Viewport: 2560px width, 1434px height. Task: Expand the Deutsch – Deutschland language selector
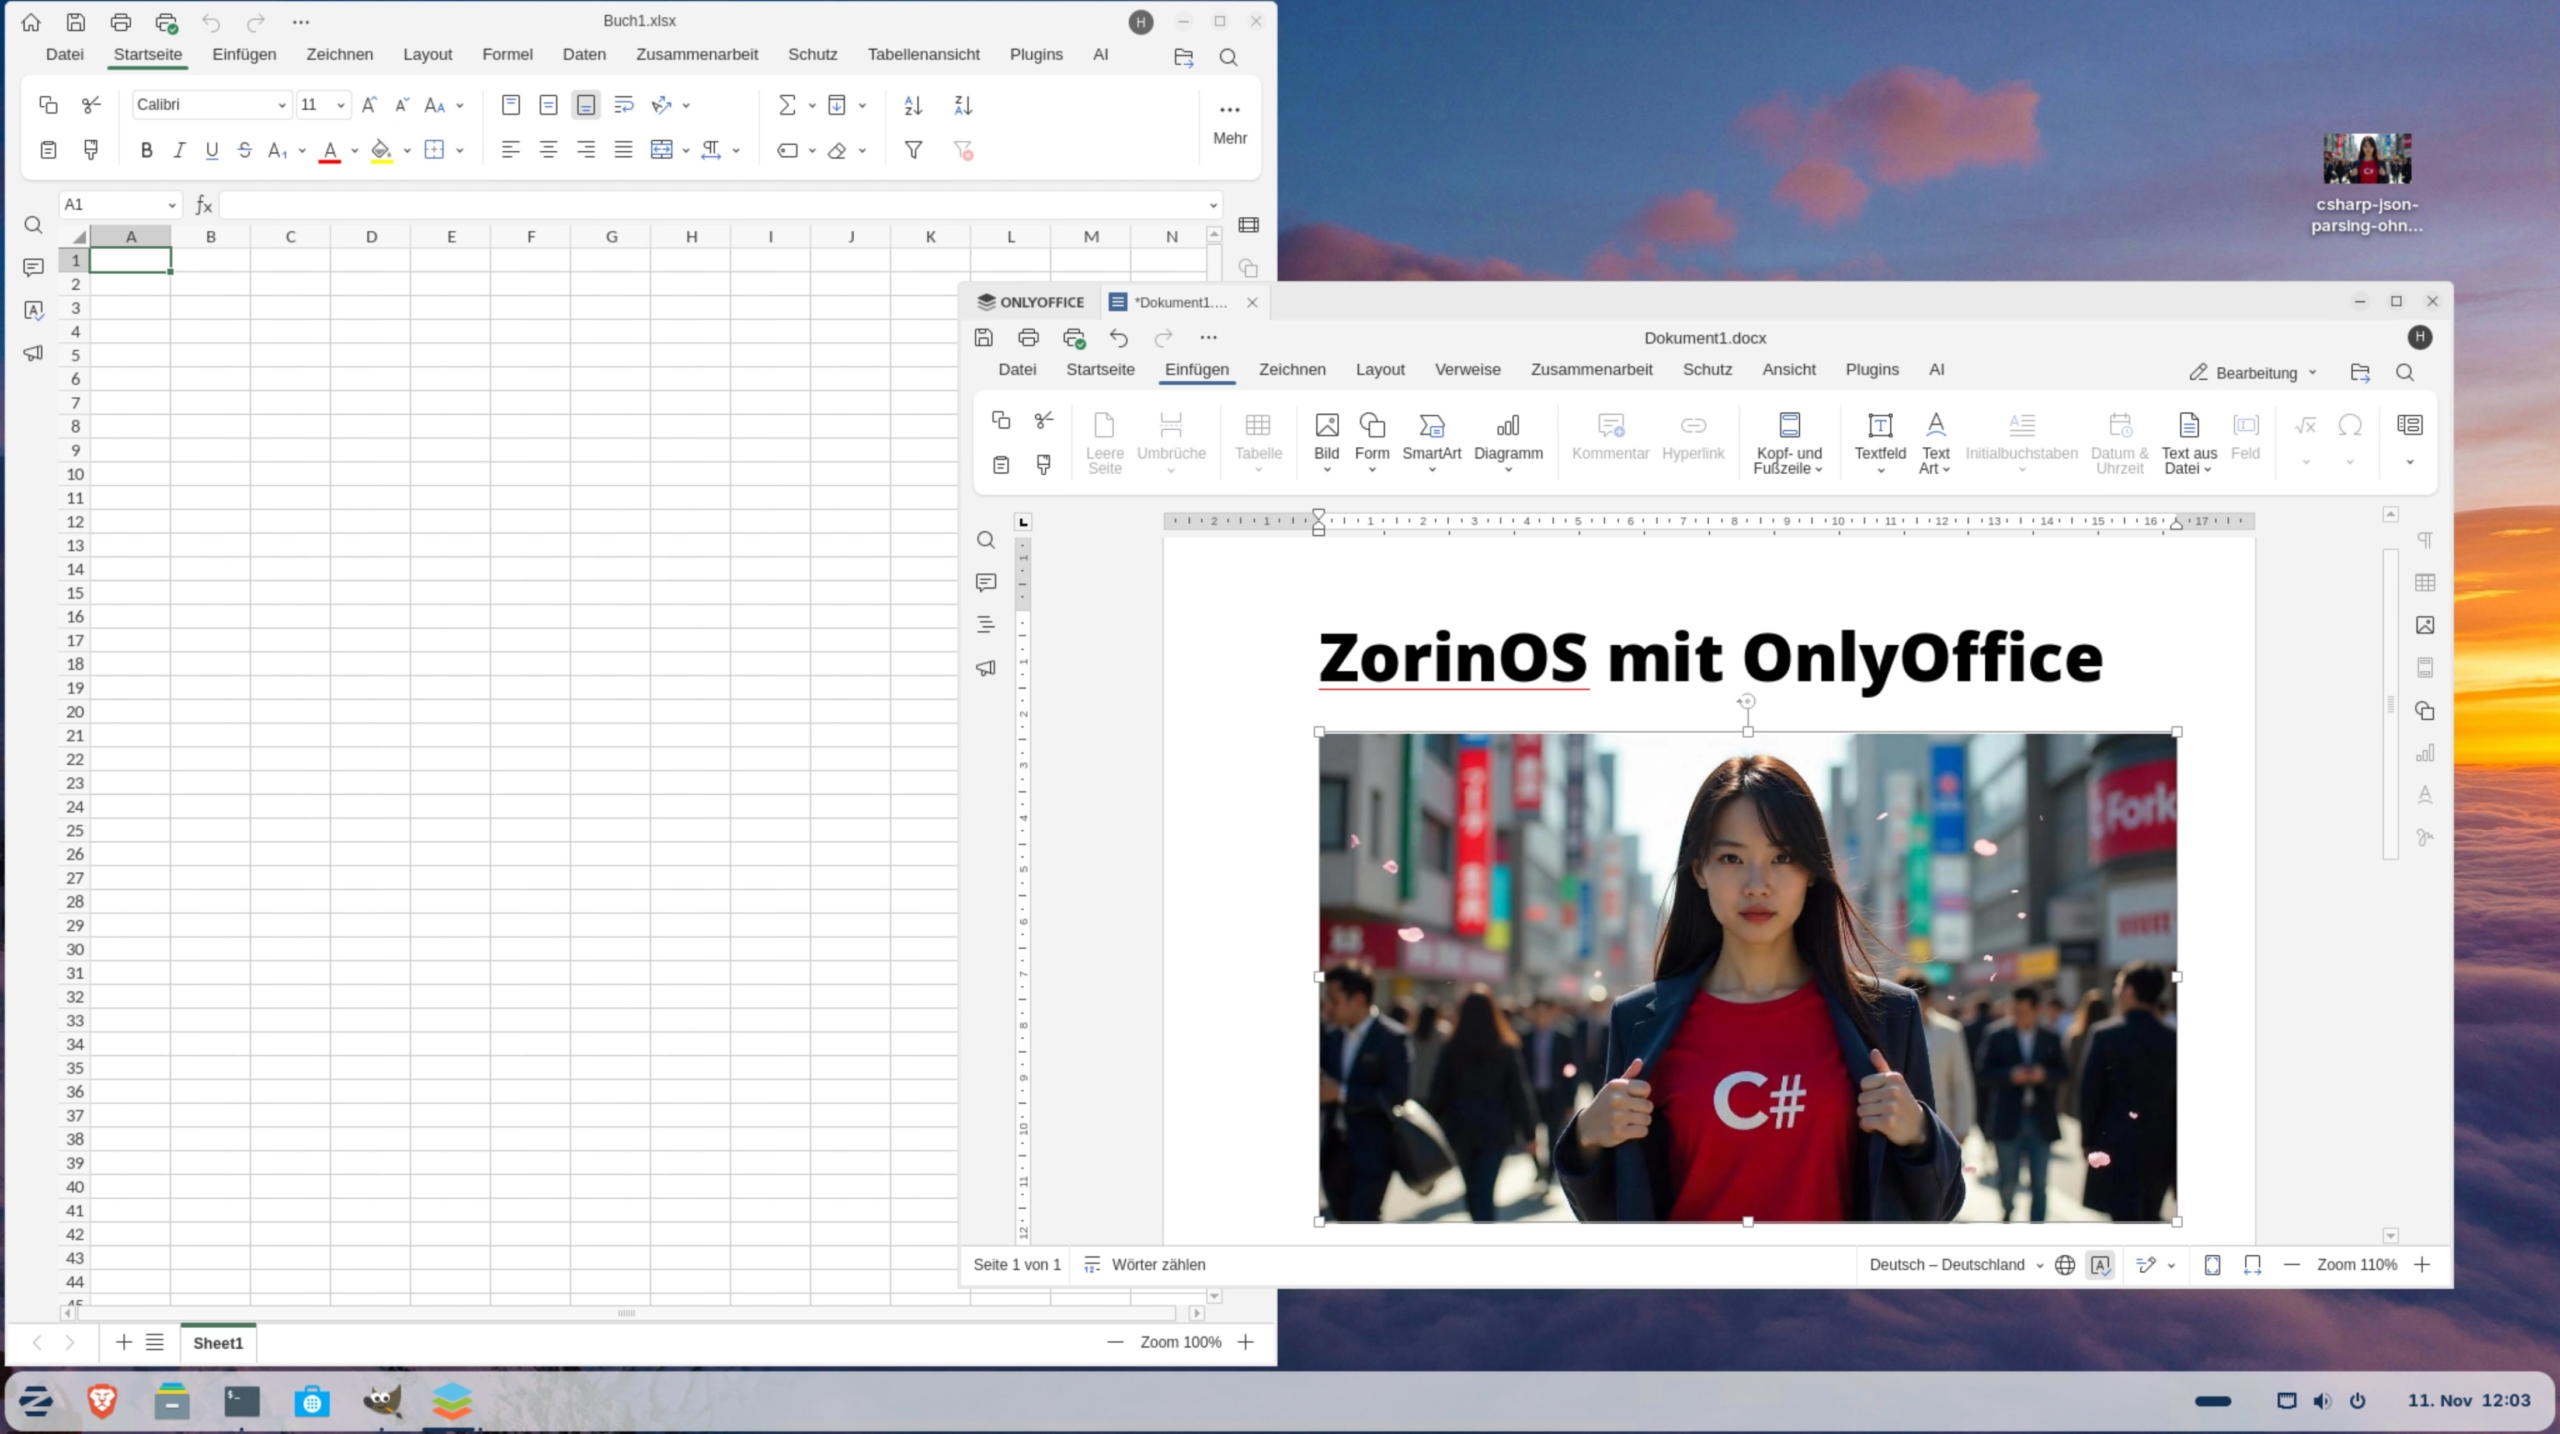(x=1952, y=1264)
